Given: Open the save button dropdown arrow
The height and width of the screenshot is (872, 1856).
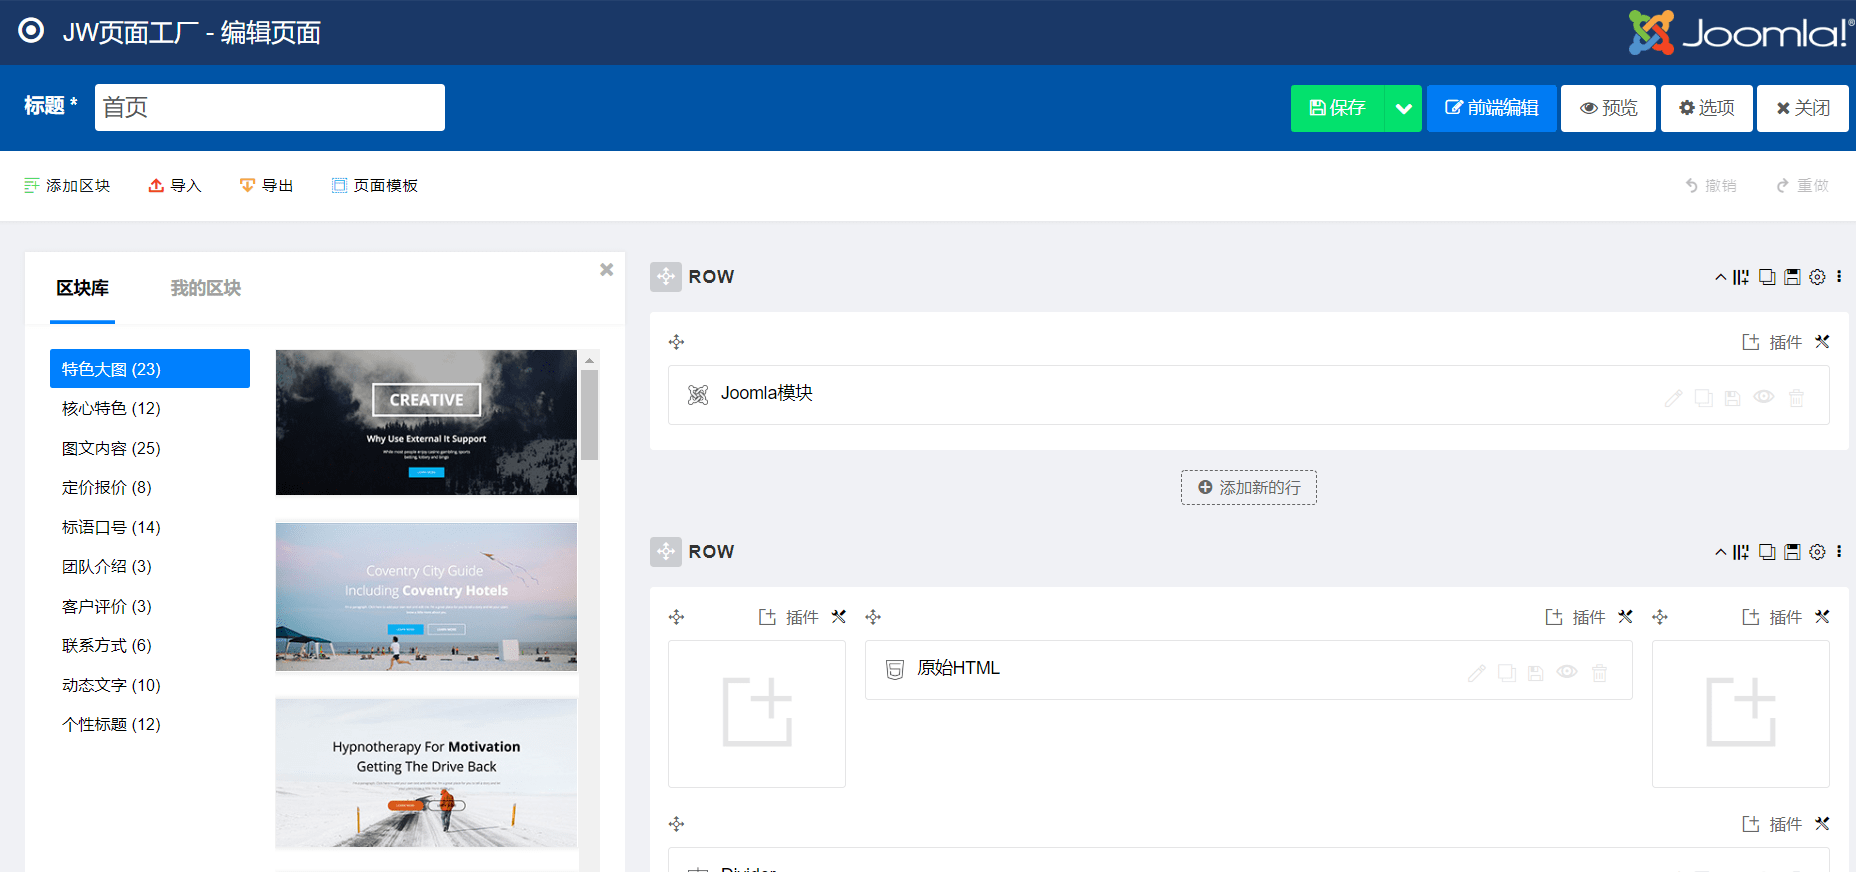Looking at the screenshot, I should tap(1403, 108).
